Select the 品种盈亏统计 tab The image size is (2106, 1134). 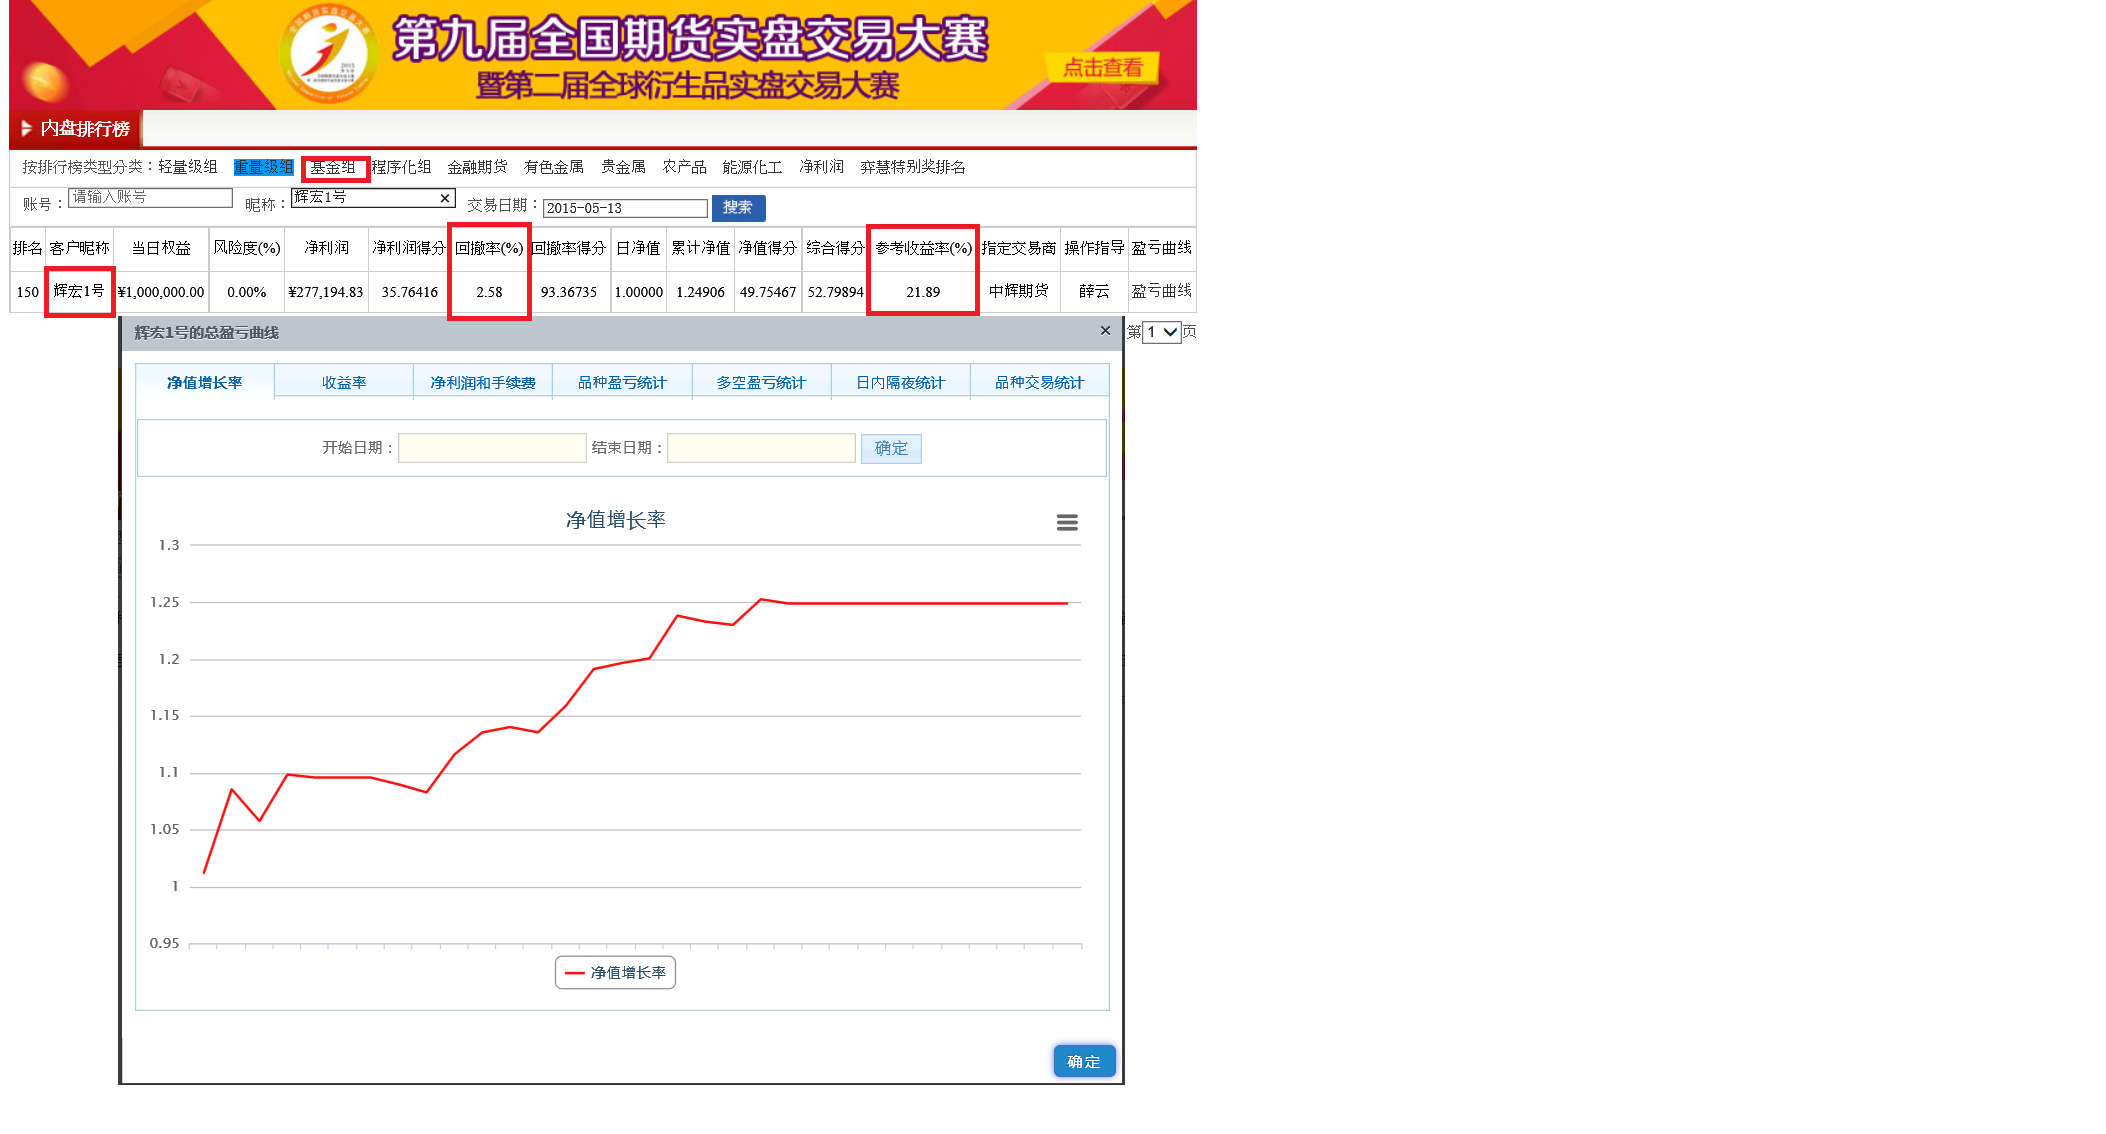tap(621, 383)
